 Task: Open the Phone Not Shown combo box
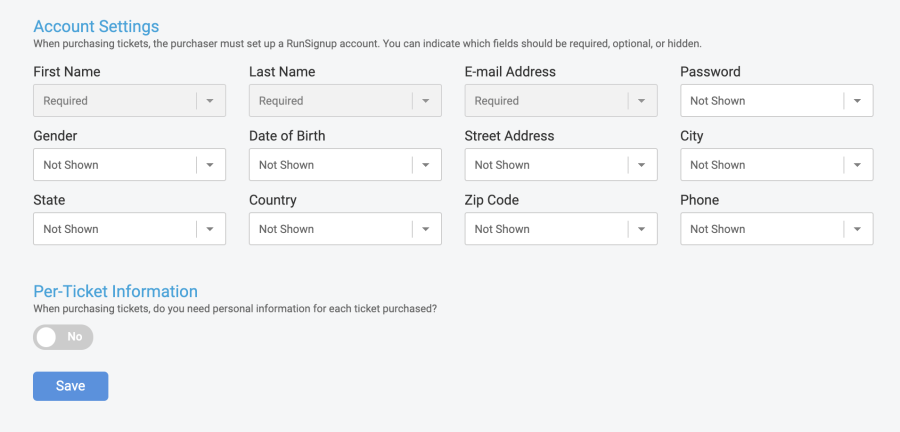click(777, 229)
